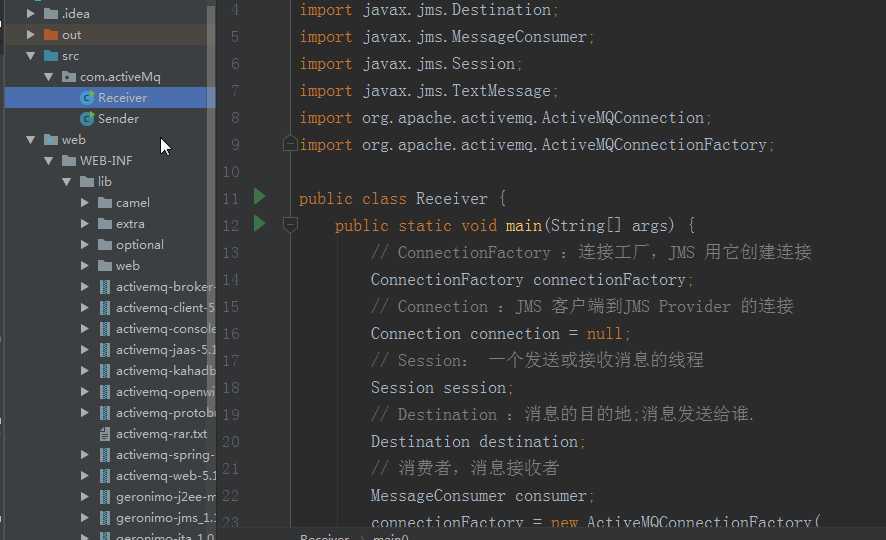Viewport: 886px width, 540px height.
Task: Click the activemq-client jar icon
Action: 105,308
